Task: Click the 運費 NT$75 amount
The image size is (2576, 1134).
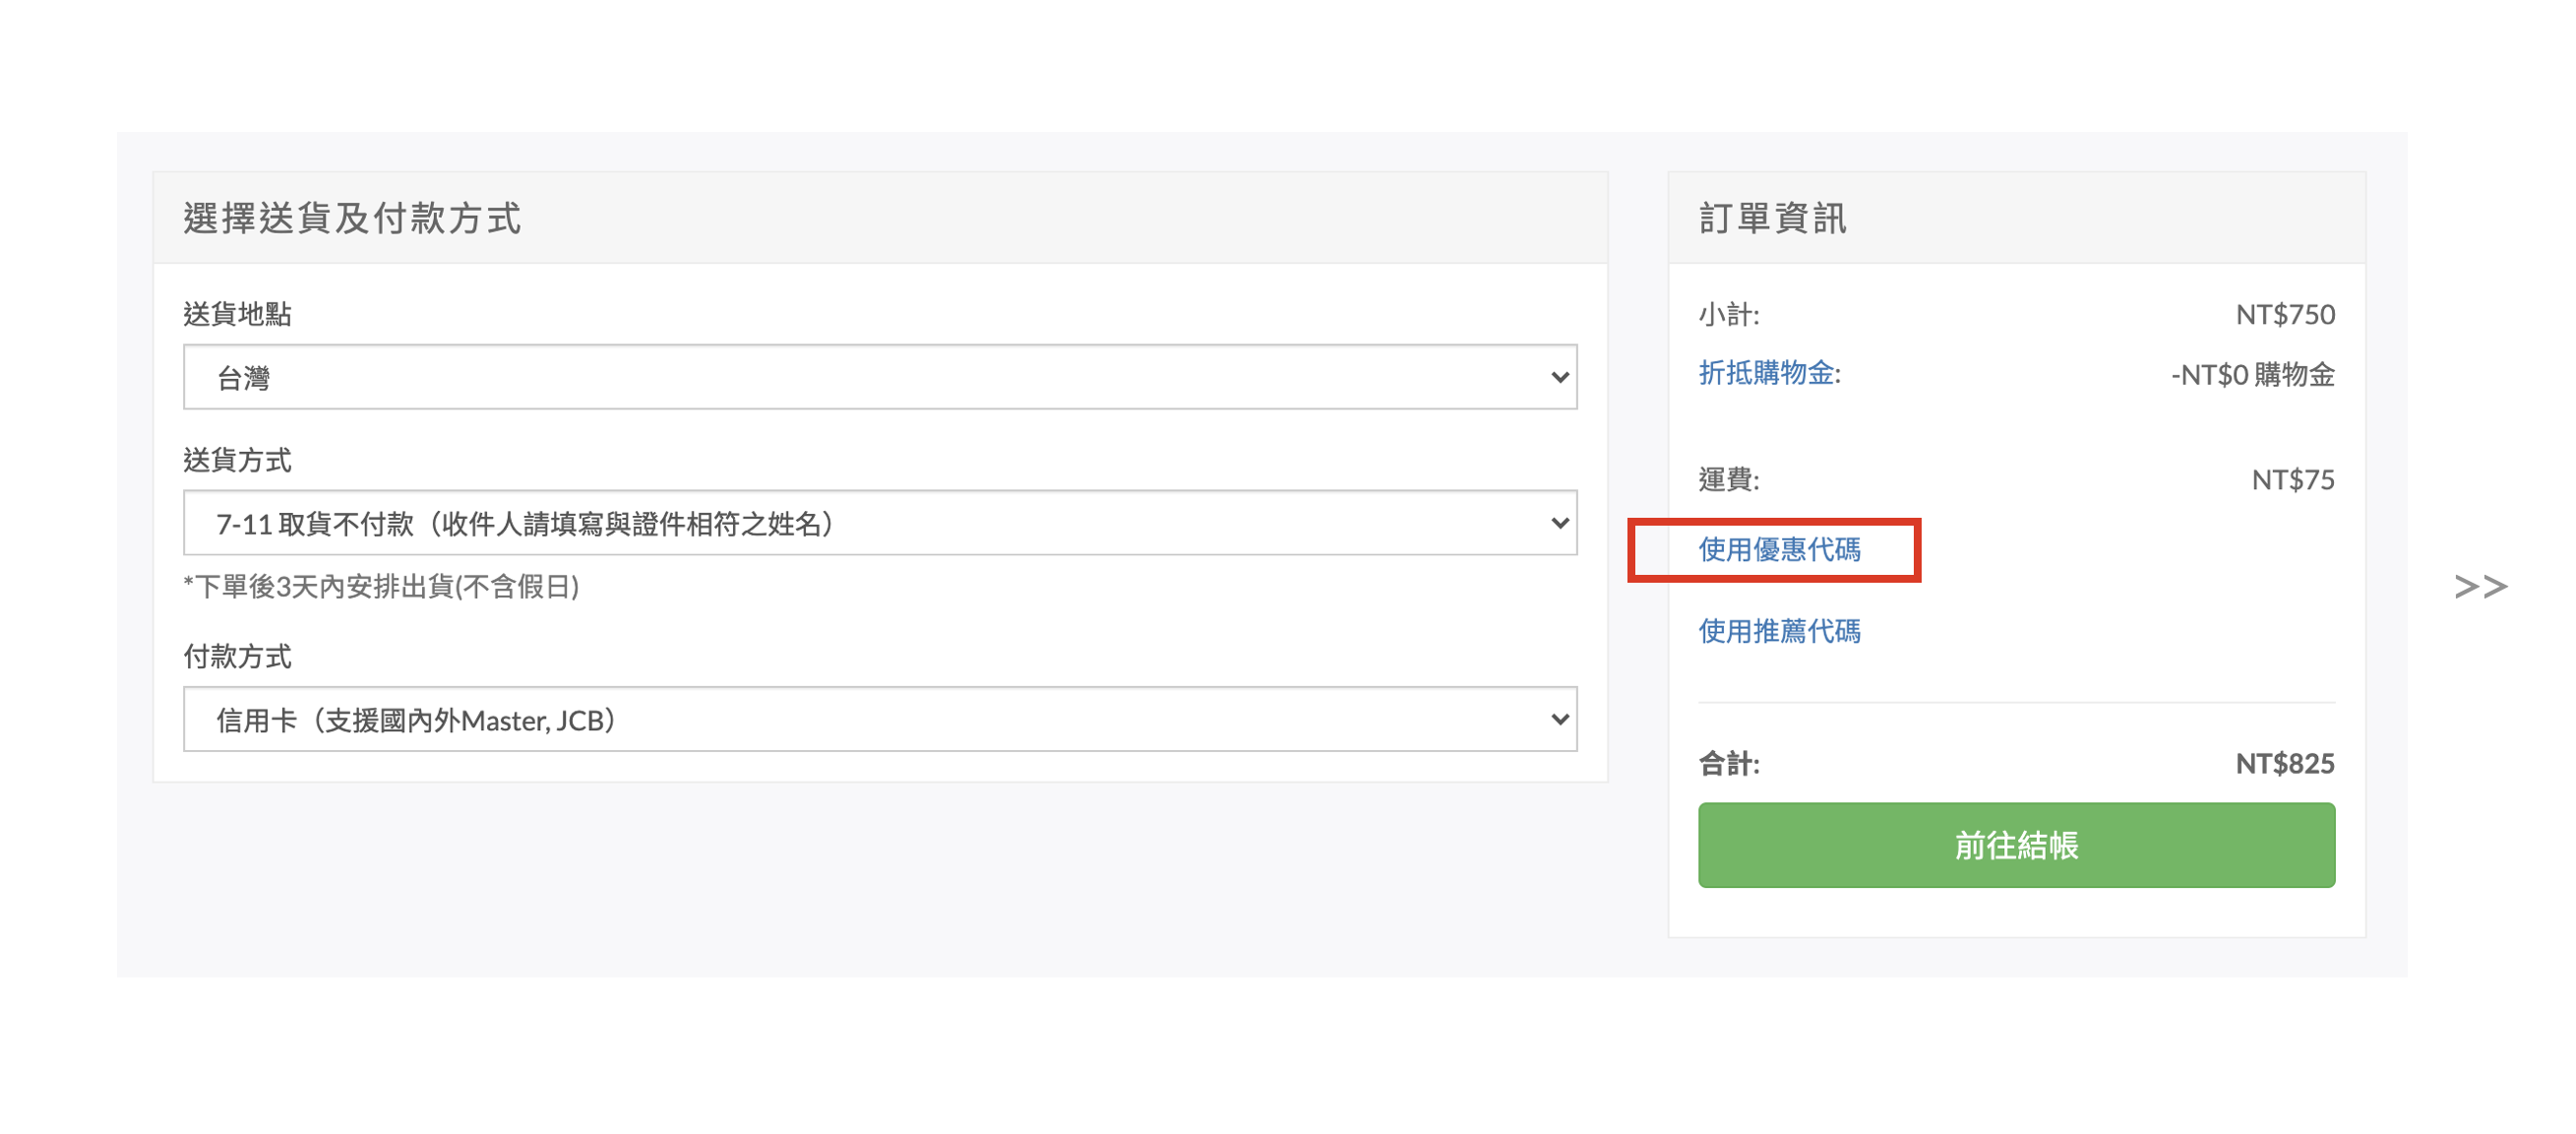Action: (x=2292, y=479)
